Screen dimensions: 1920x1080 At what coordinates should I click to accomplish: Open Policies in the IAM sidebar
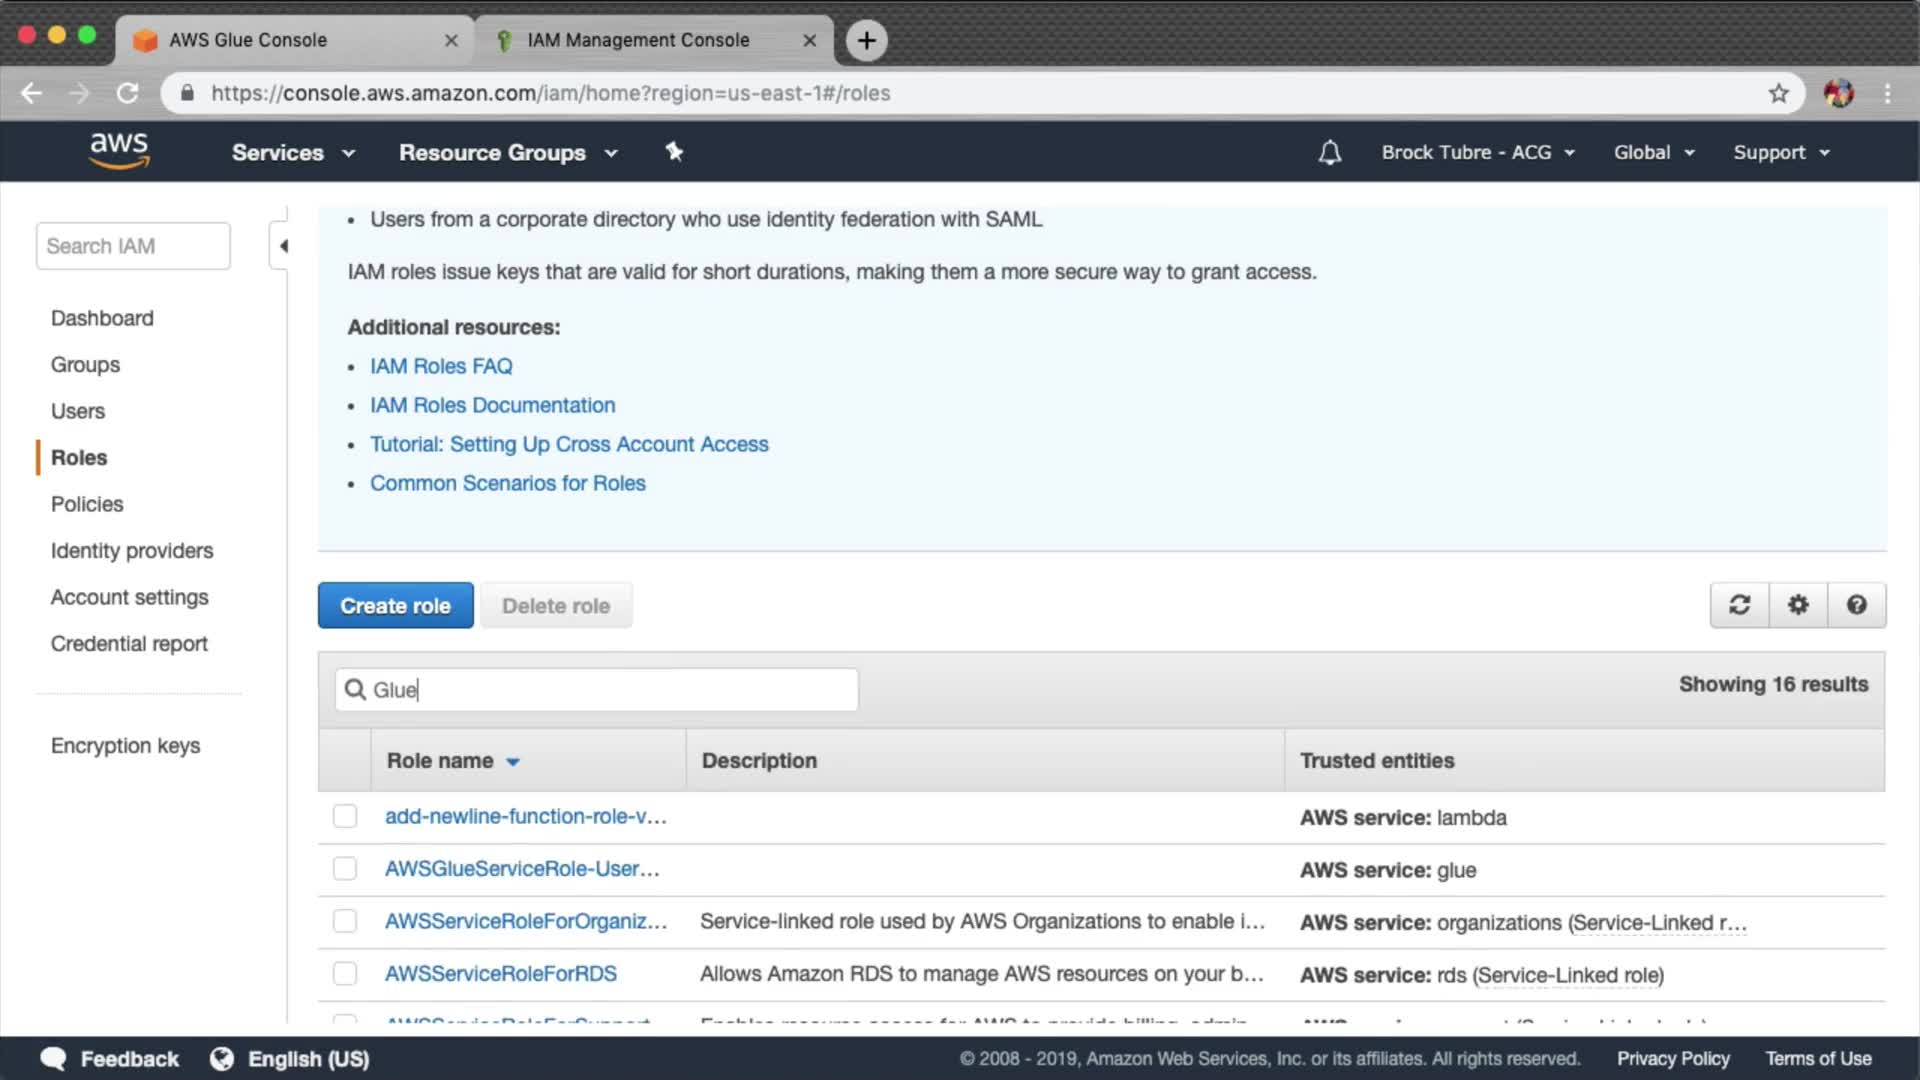tap(87, 504)
